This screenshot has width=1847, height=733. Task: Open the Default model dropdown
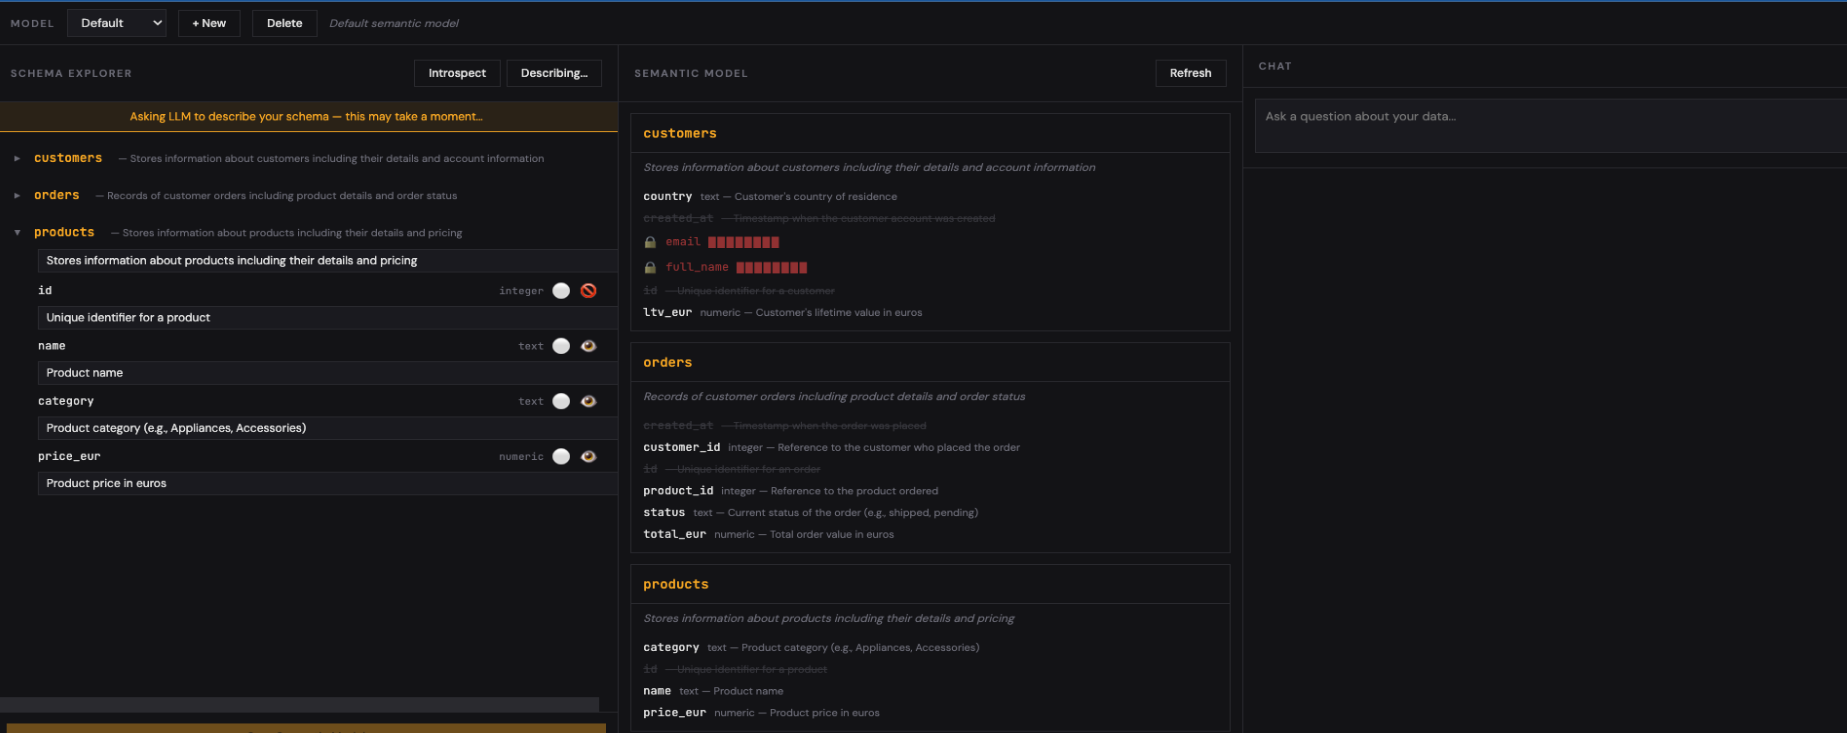117,23
